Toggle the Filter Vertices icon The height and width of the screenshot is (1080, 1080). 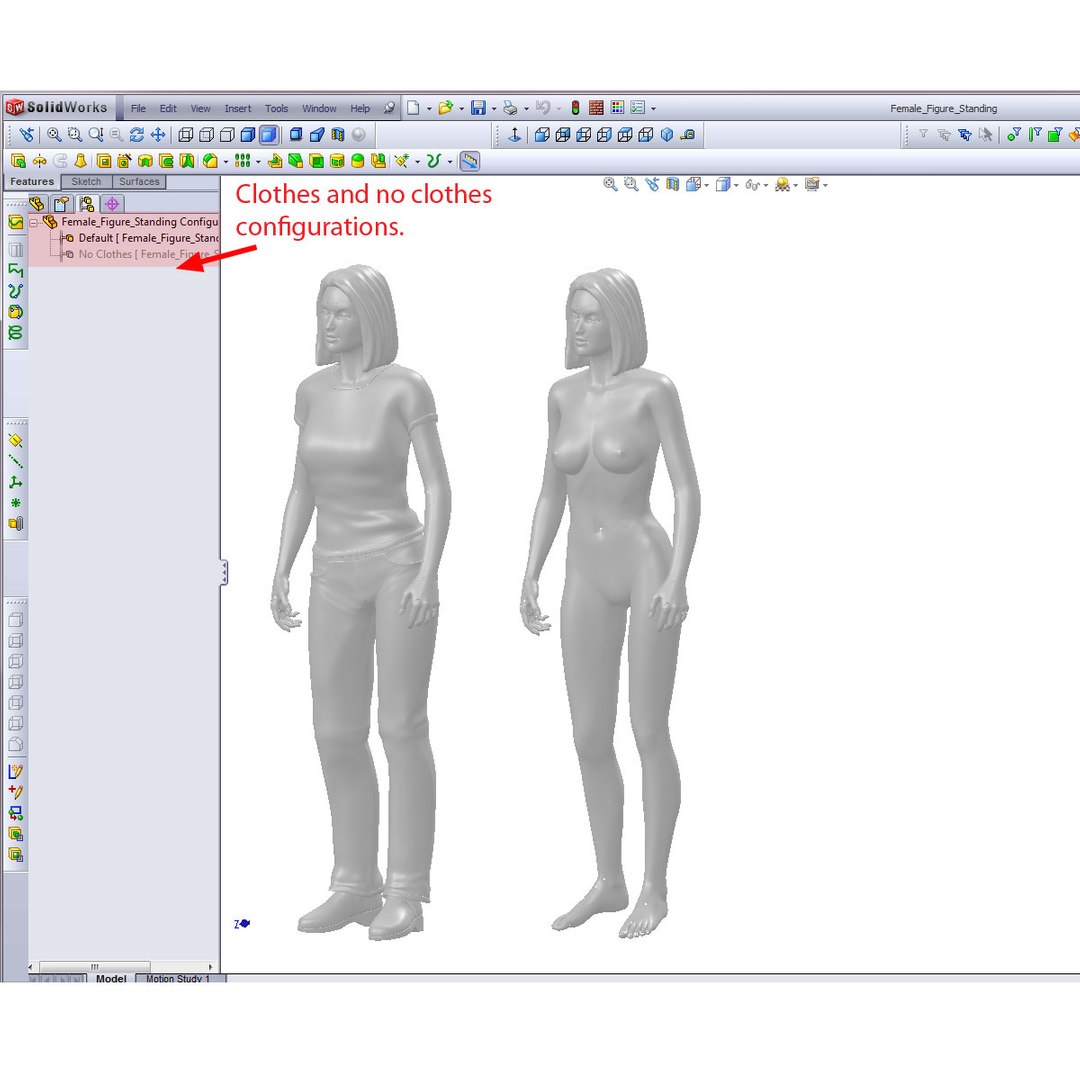(x=1013, y=135)
